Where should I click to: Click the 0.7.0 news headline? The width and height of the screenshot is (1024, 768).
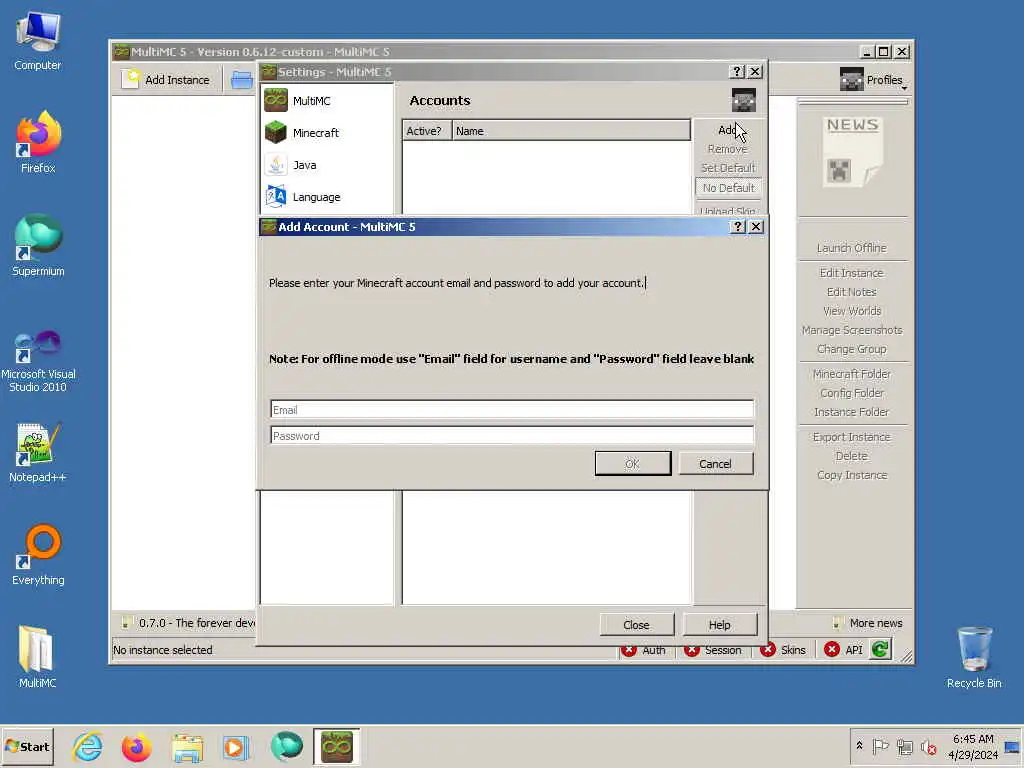[x=196, y=623]
